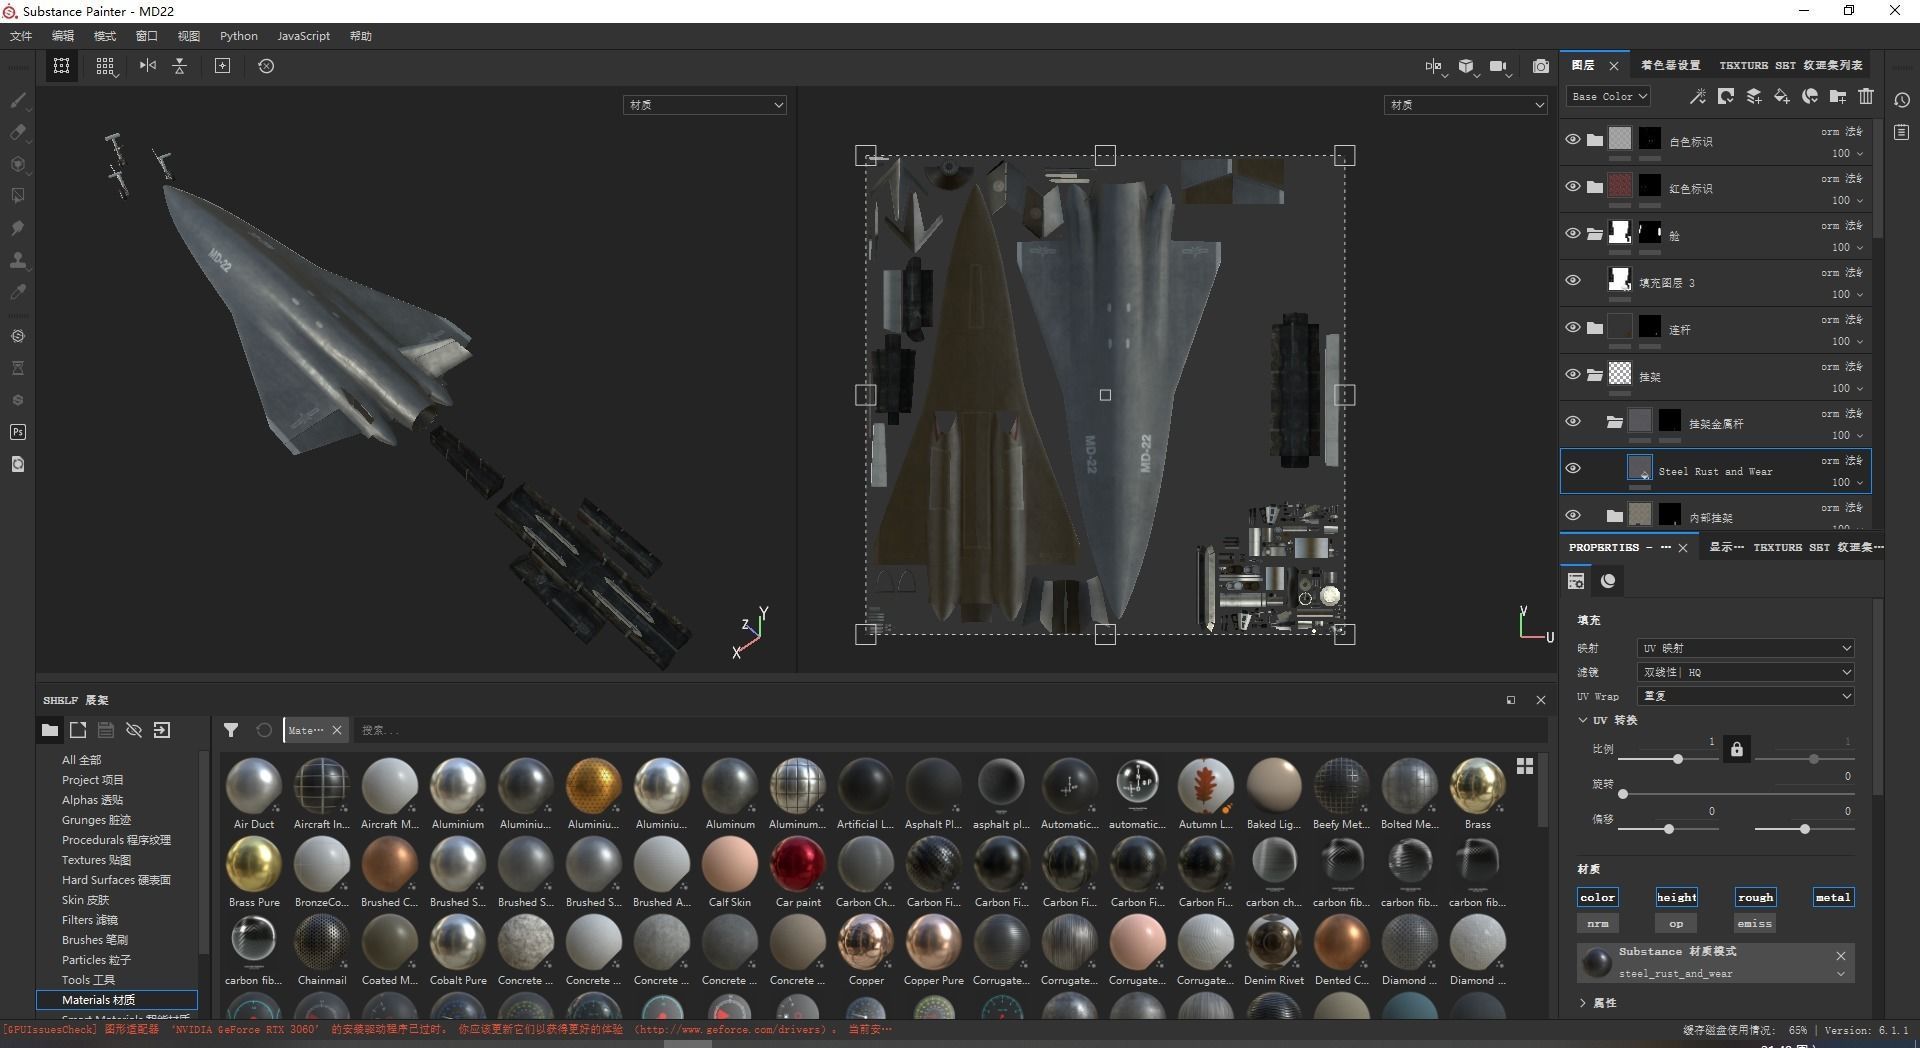1920x1048 pixels.
Task: Hide the 连杆 layer folder
Action: point(1573,328)
